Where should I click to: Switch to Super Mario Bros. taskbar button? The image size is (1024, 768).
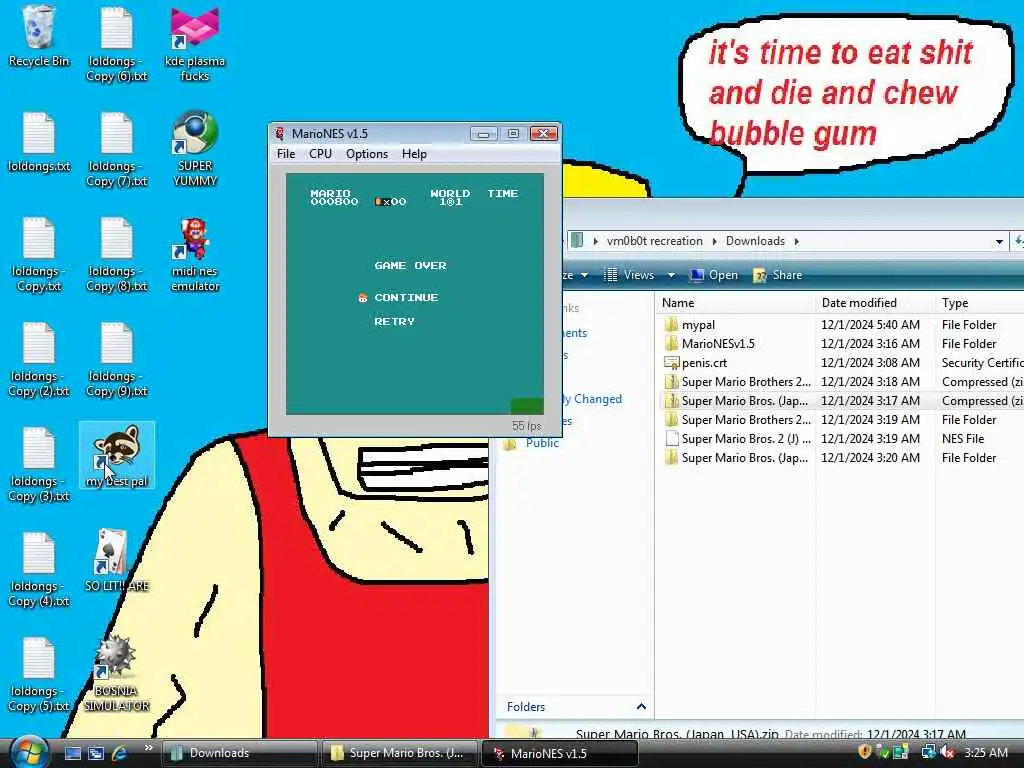pos(400,753)
